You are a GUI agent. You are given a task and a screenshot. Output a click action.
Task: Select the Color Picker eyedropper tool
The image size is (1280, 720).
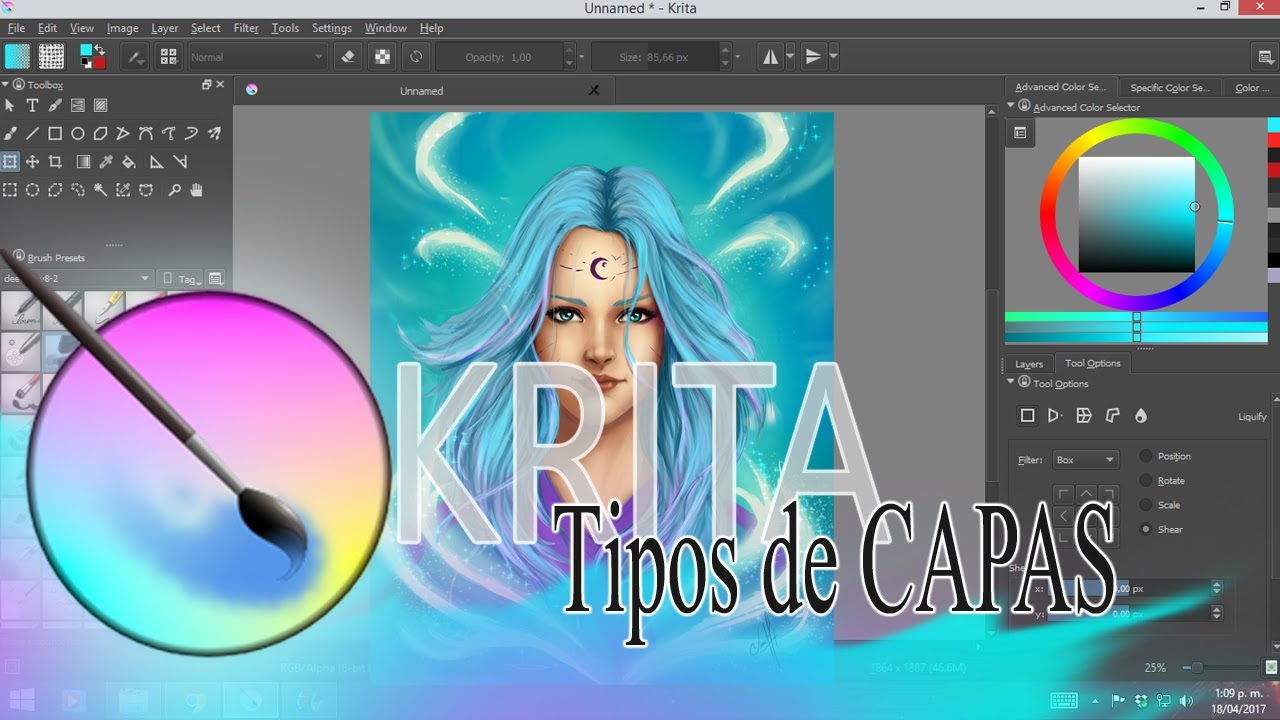click(x=106, y=161)
